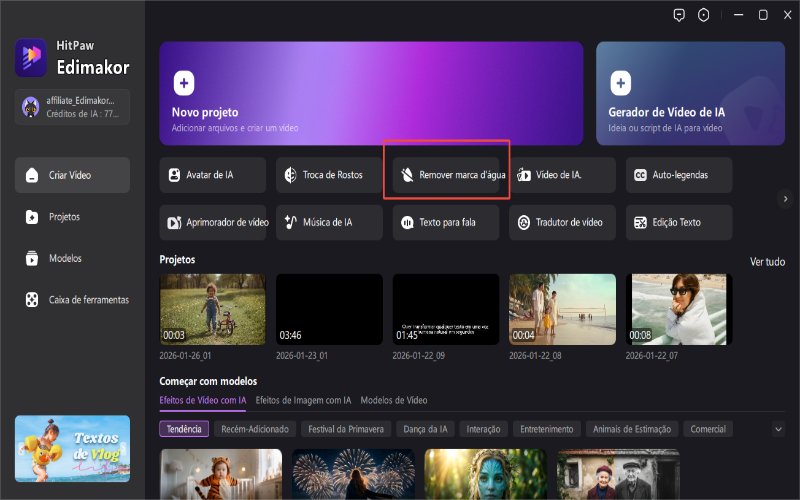Open the Edição Texto tool
Screen dimensions: 800x500
click(679, 222)
